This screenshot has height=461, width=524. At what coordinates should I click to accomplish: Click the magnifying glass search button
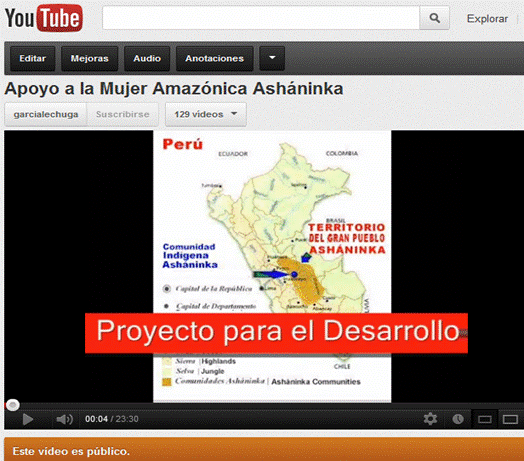coord(434,18)
